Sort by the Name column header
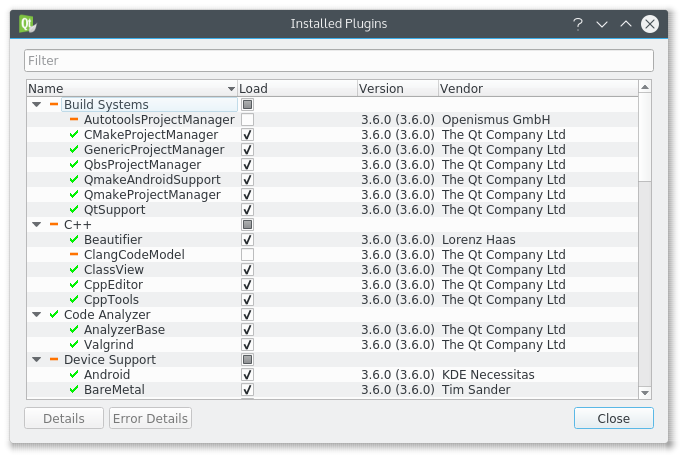Screen dimensions: 684x459 click(132, 89)
